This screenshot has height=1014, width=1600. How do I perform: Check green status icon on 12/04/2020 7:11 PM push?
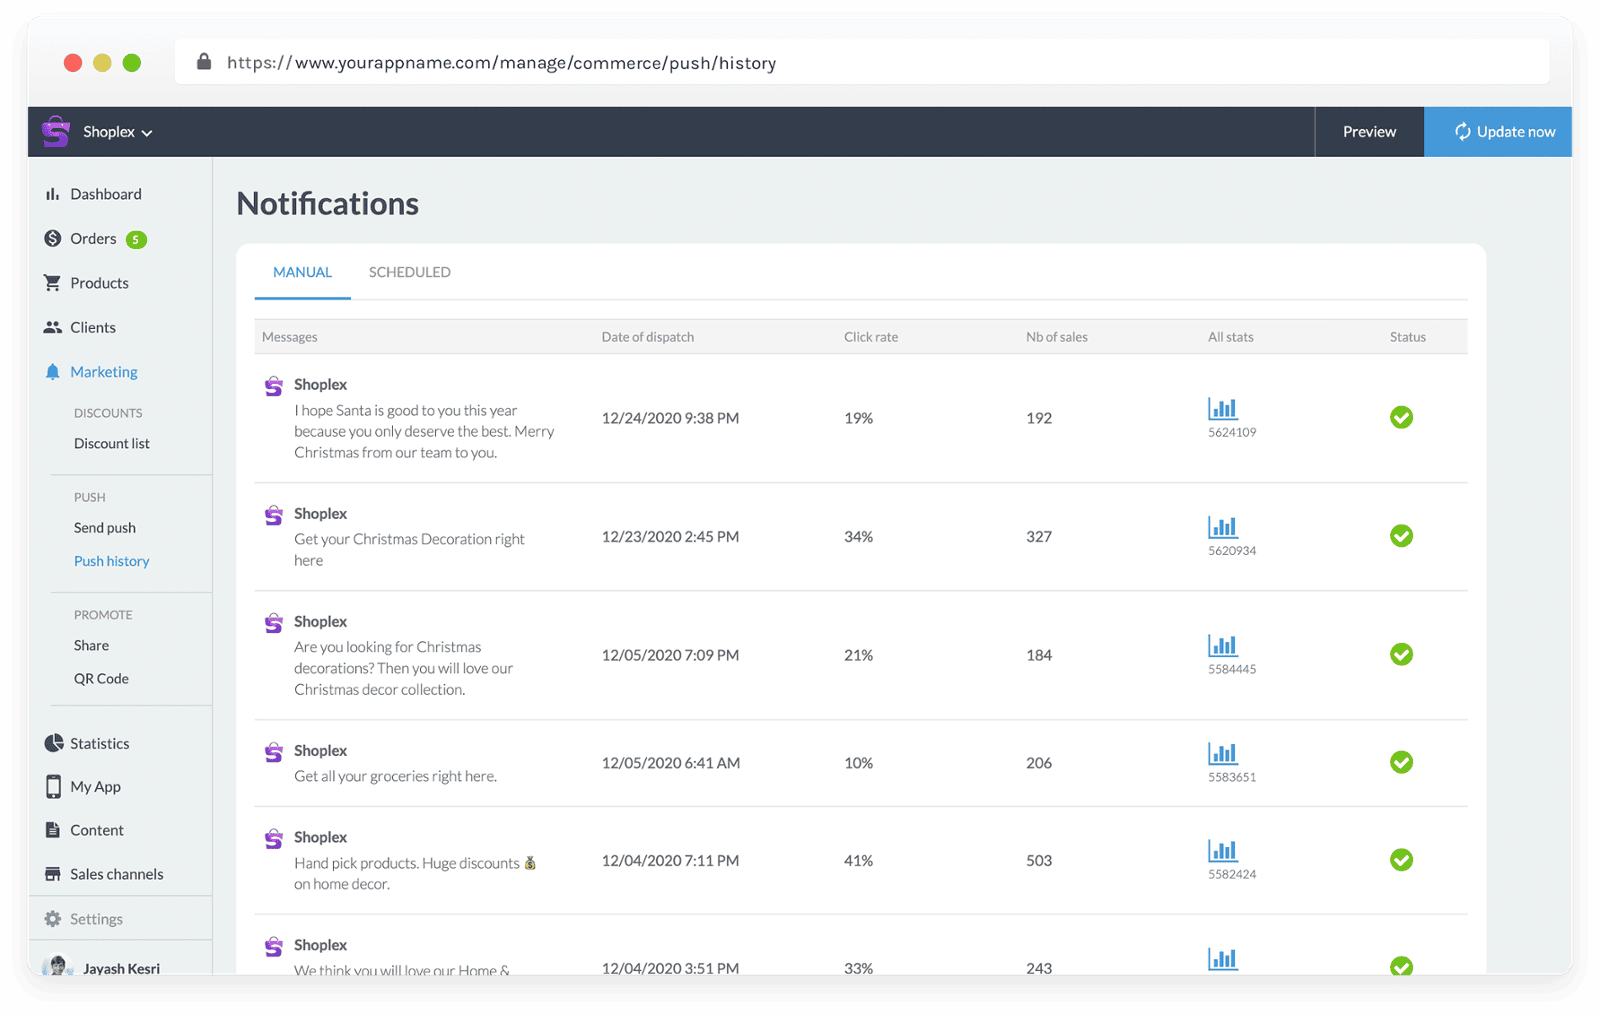pyautogui.click(x=1401, y=860)
